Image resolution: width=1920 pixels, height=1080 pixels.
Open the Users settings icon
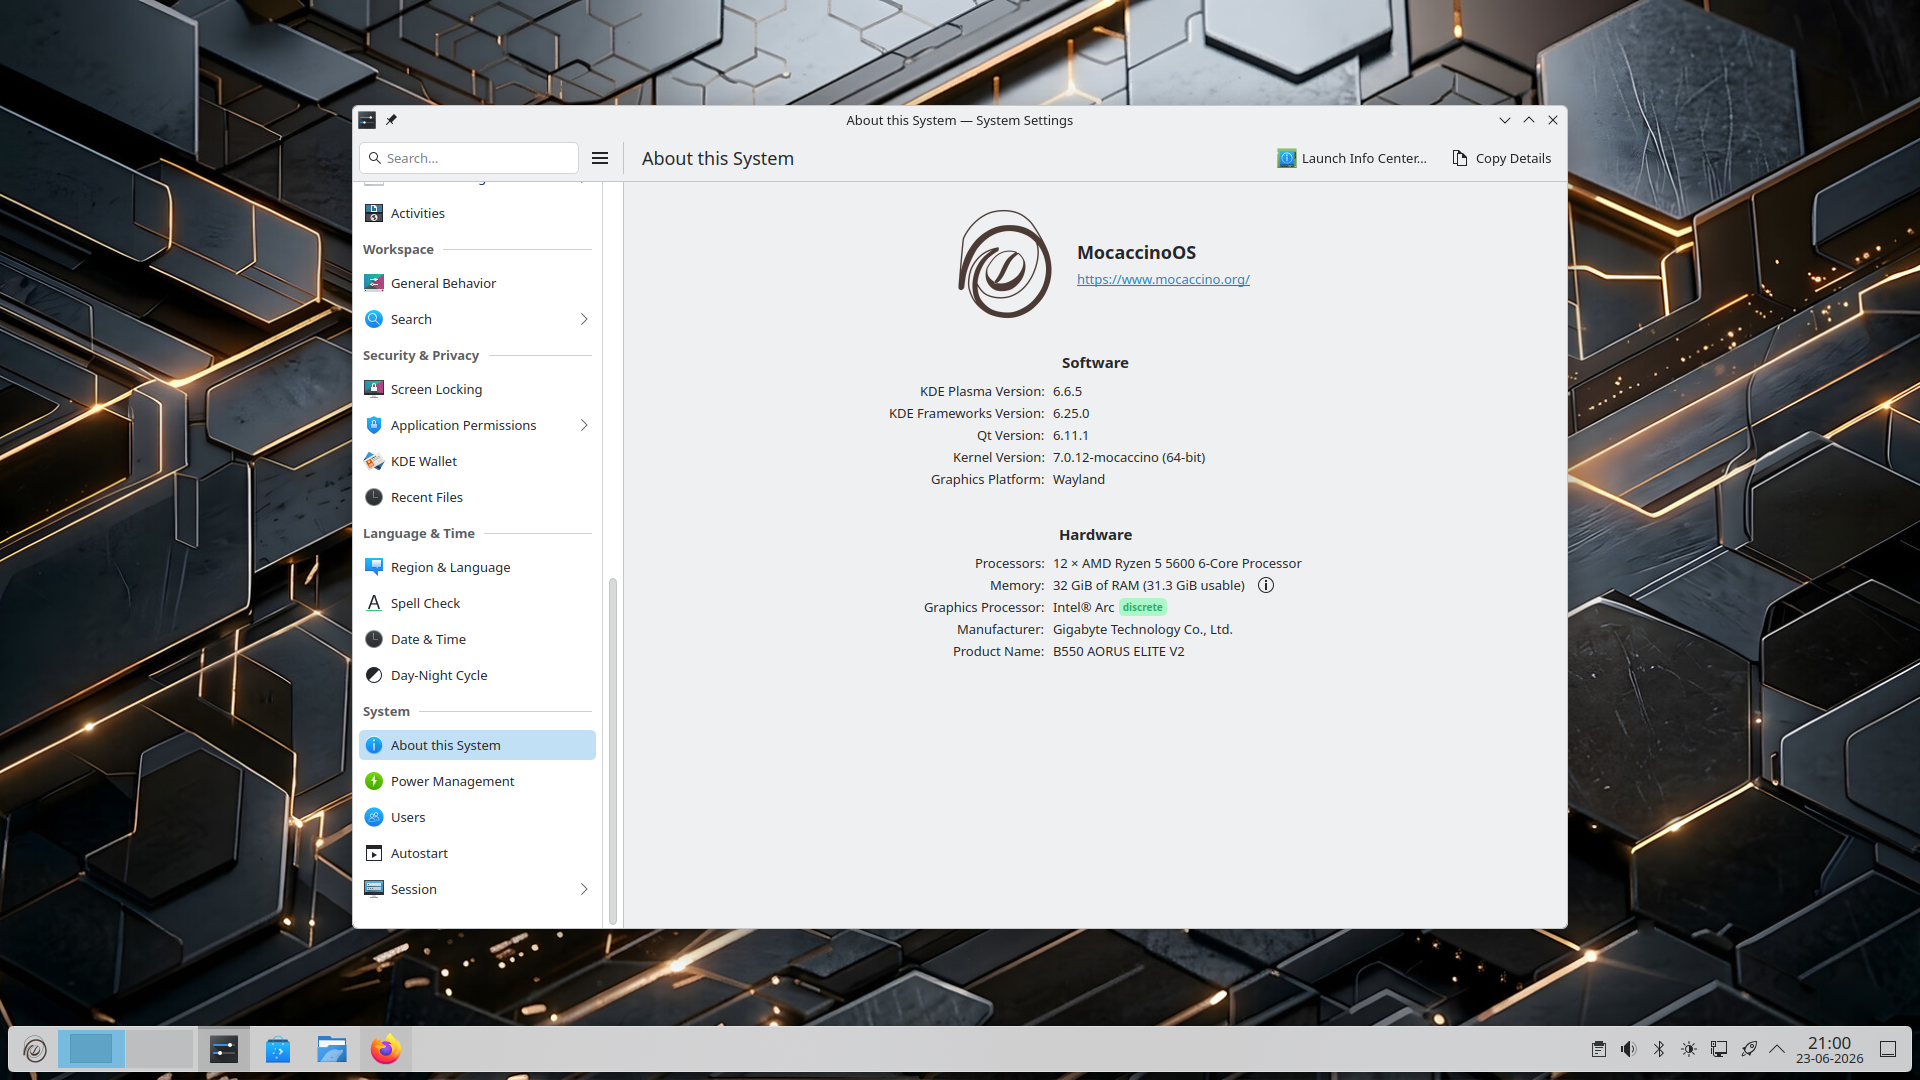[374, 817]
